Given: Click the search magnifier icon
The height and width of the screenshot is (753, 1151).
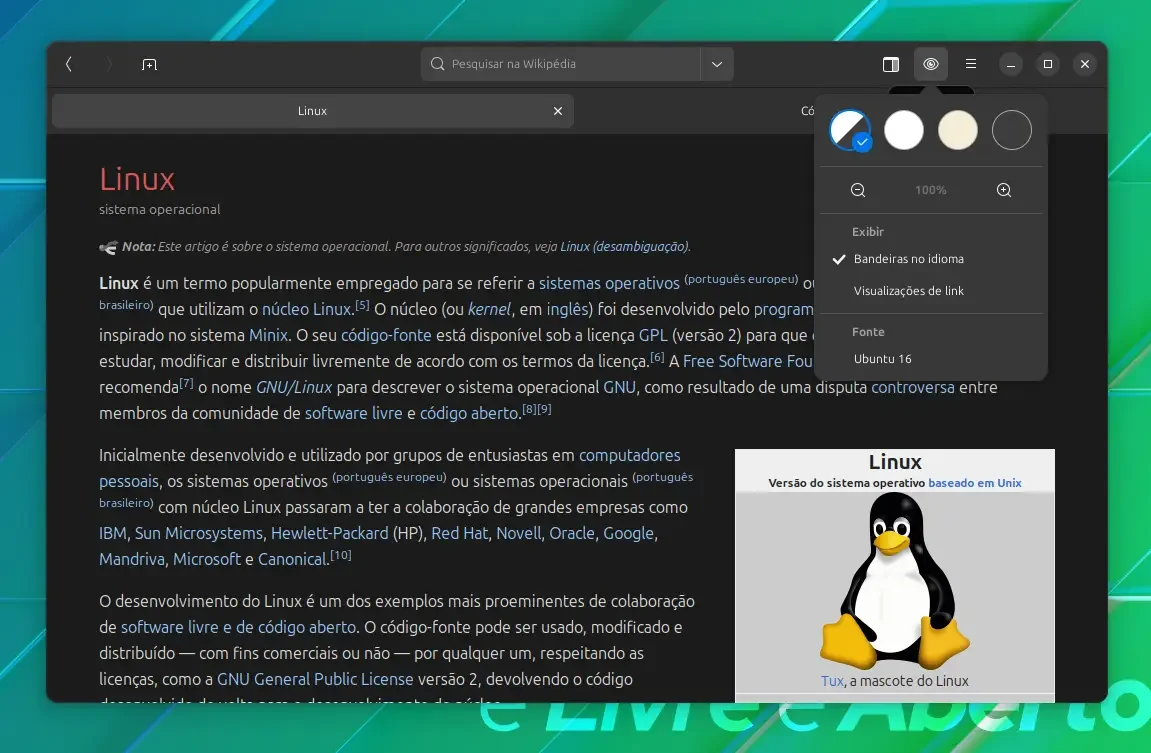Looking at the screenshot, I should (x=437, y=64).
